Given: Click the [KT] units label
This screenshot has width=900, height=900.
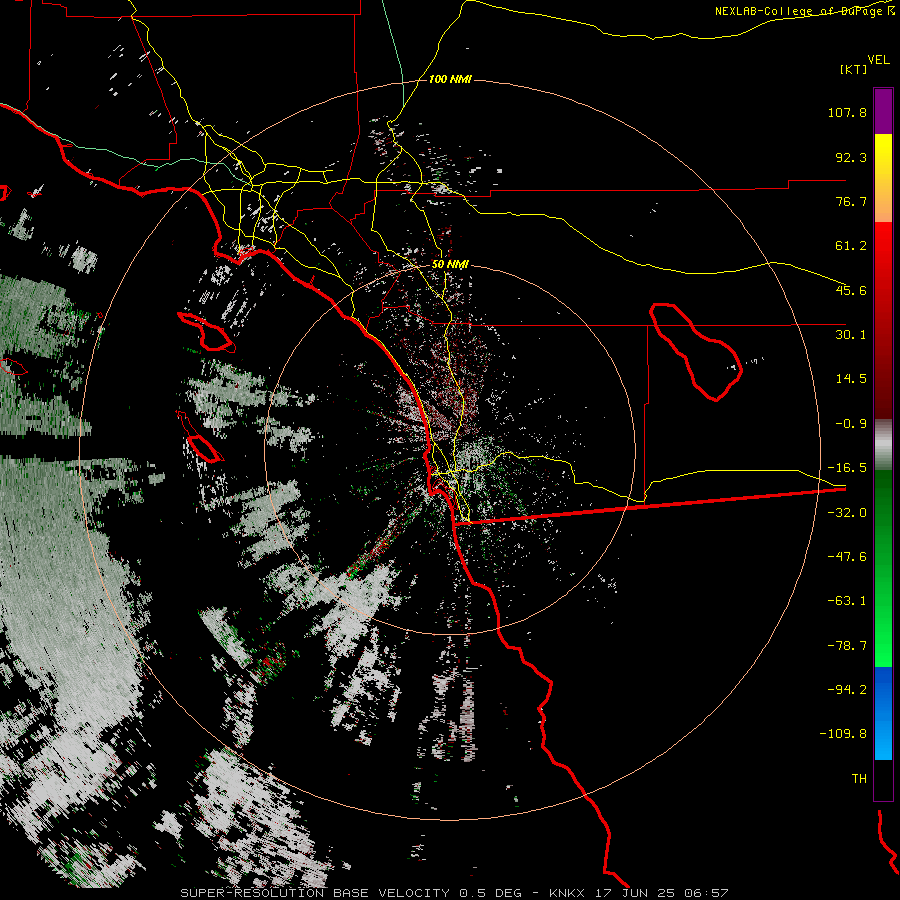Looking at the screenshot, I should coord(854,69).
